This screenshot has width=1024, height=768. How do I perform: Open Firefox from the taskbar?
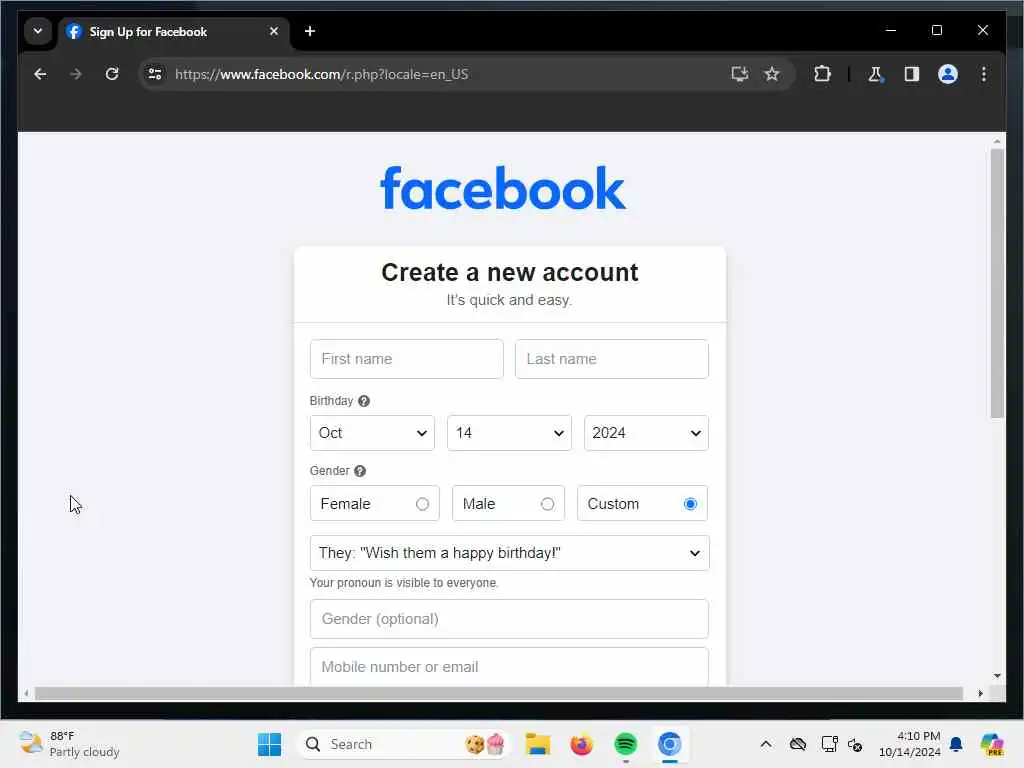(x=581, y=744)
